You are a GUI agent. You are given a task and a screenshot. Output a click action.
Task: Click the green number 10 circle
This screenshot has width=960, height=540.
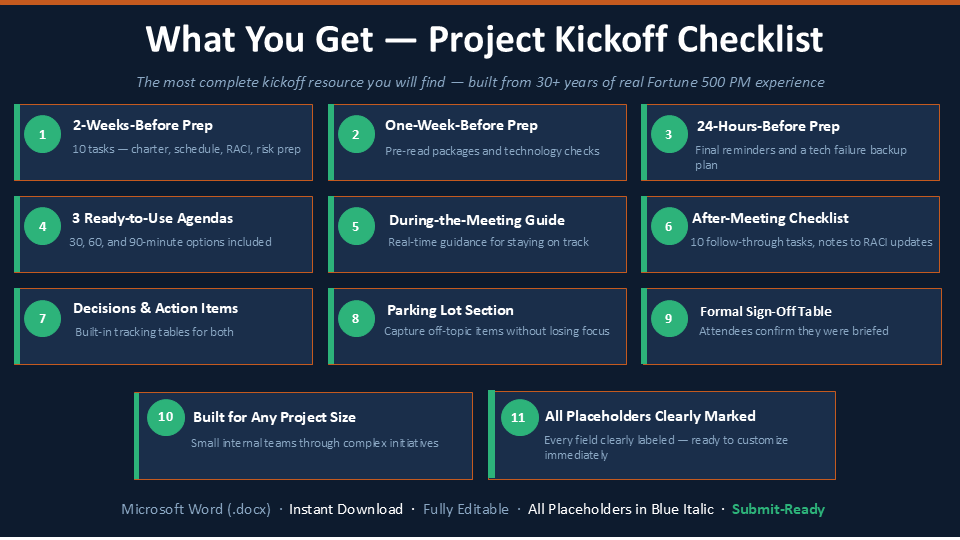tap(165, 417)
